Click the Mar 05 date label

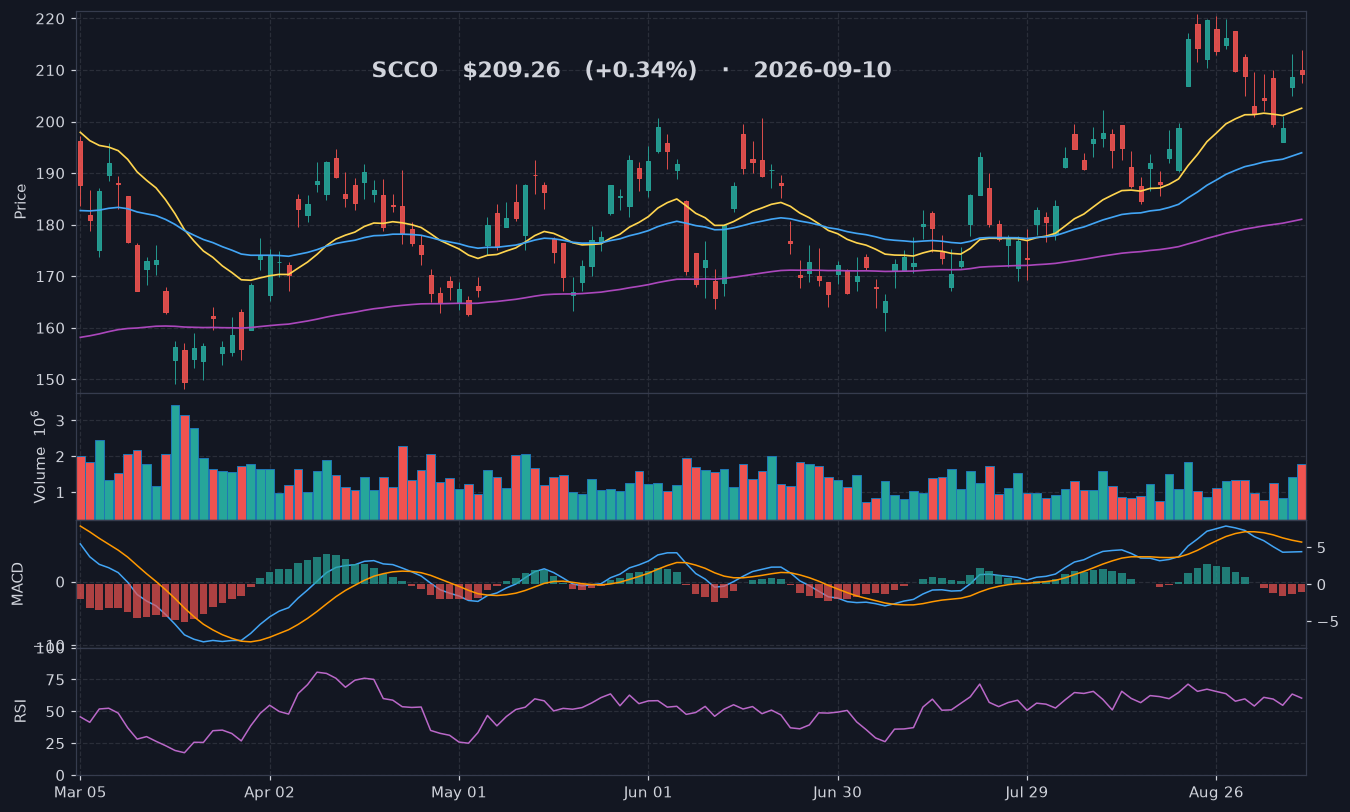point(80,792)
